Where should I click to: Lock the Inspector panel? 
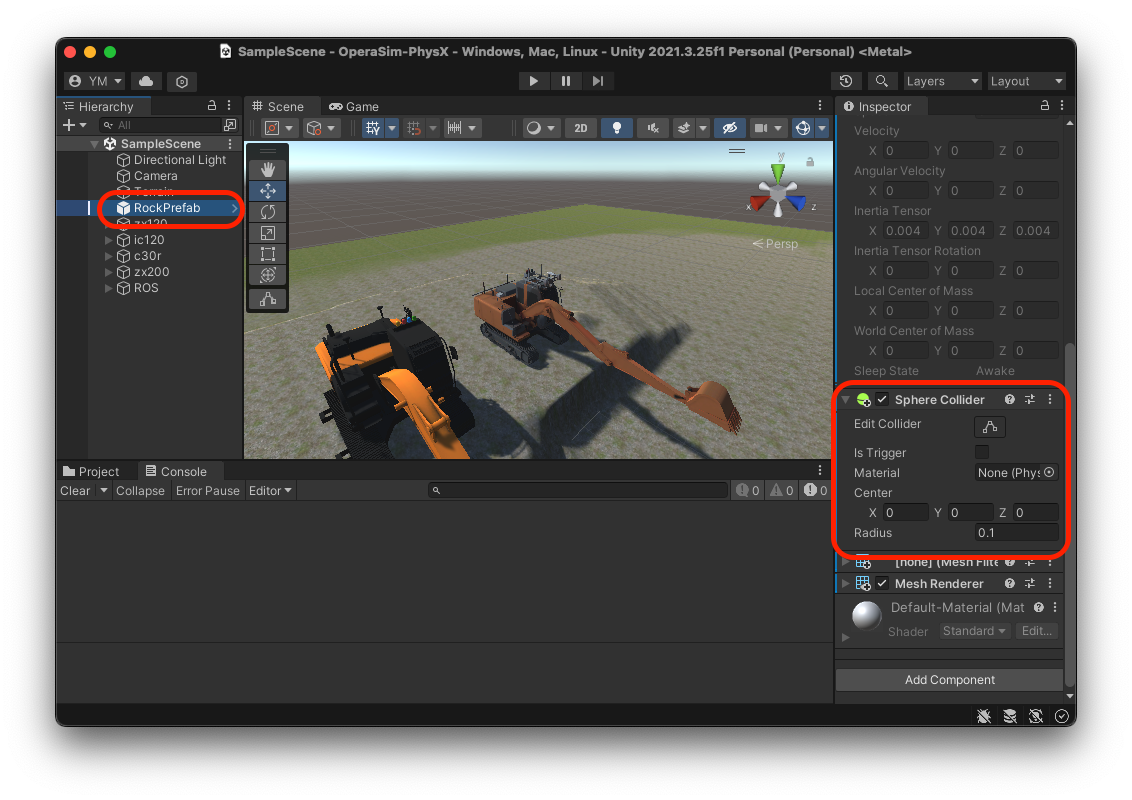click(x=1044, y=105)
